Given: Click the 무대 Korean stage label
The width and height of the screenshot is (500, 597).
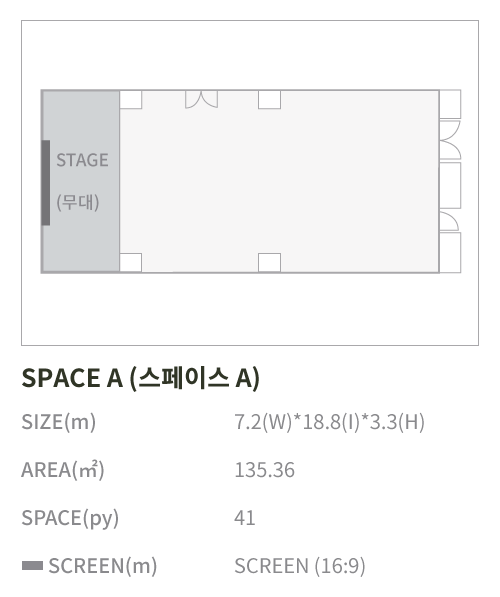Looking at the screenshot, I should coord(78,202).
